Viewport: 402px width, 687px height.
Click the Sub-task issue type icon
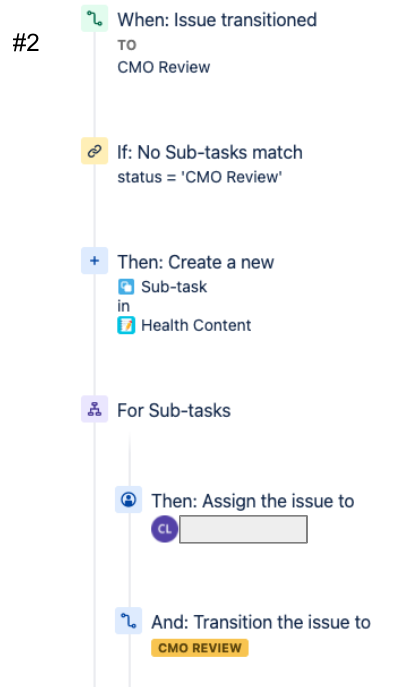pyautogui.click(x=126, y=287)
